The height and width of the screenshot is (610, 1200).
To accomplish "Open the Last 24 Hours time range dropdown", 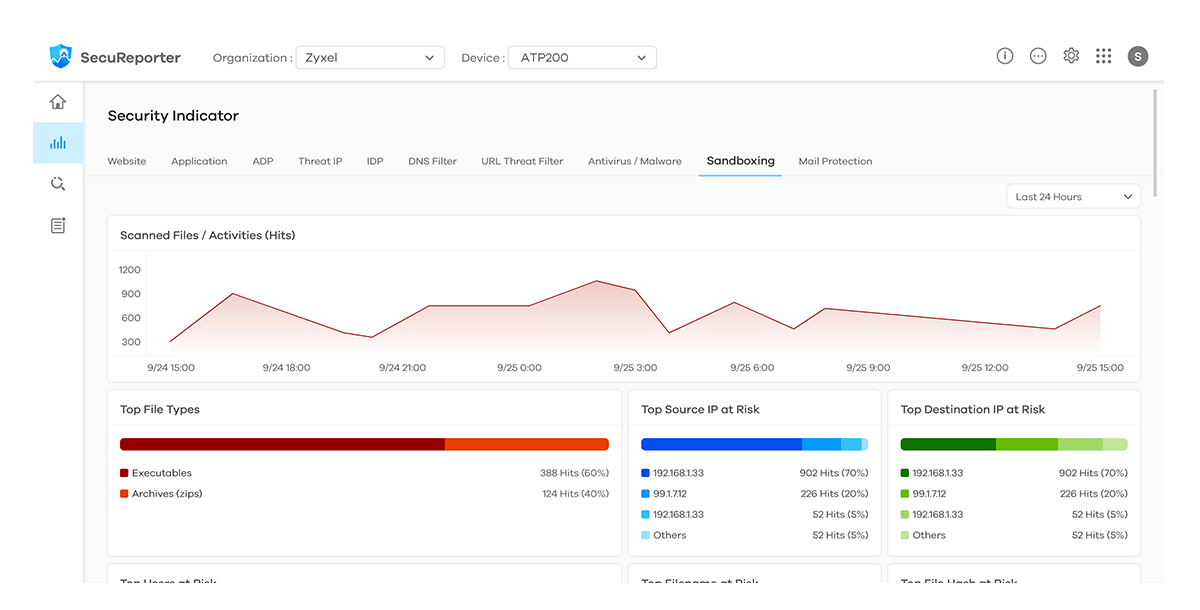I will point(1074,197).
